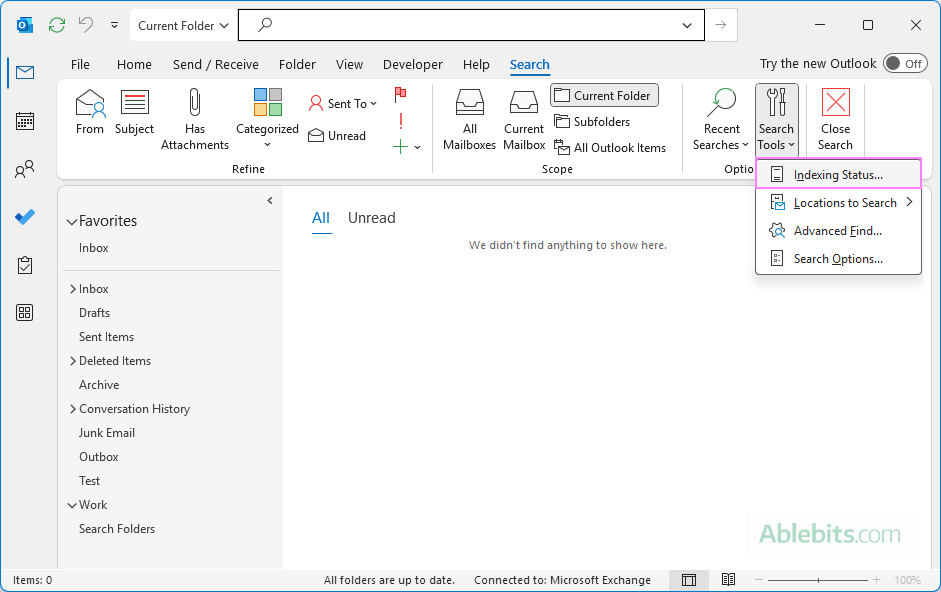Open Recent Searches

pos(721,118)
